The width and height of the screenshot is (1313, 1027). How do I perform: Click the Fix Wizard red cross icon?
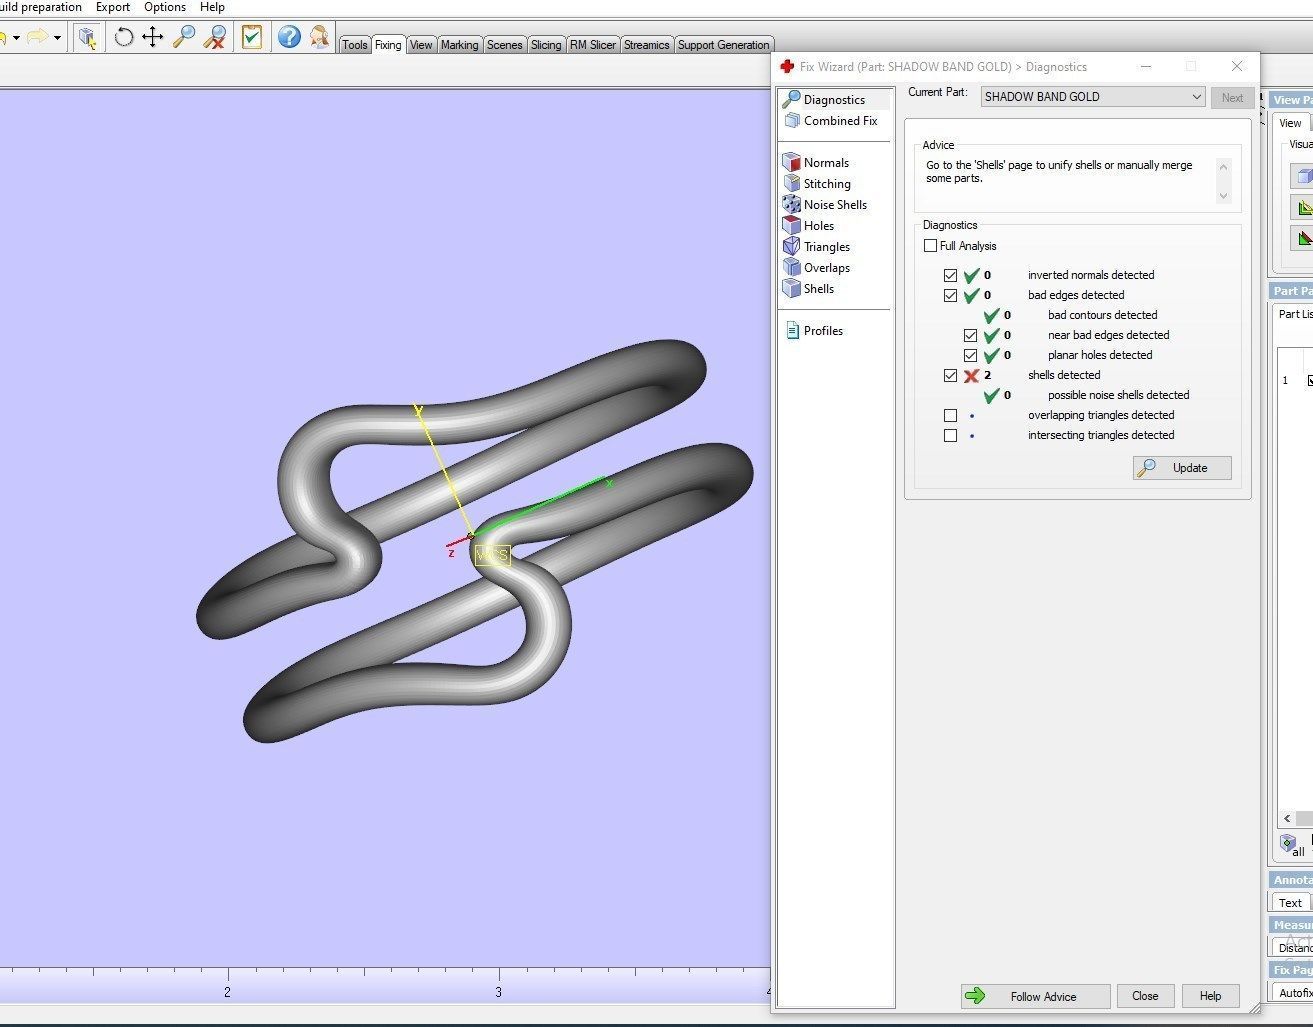pyautogui.click(x=787, y=66)
